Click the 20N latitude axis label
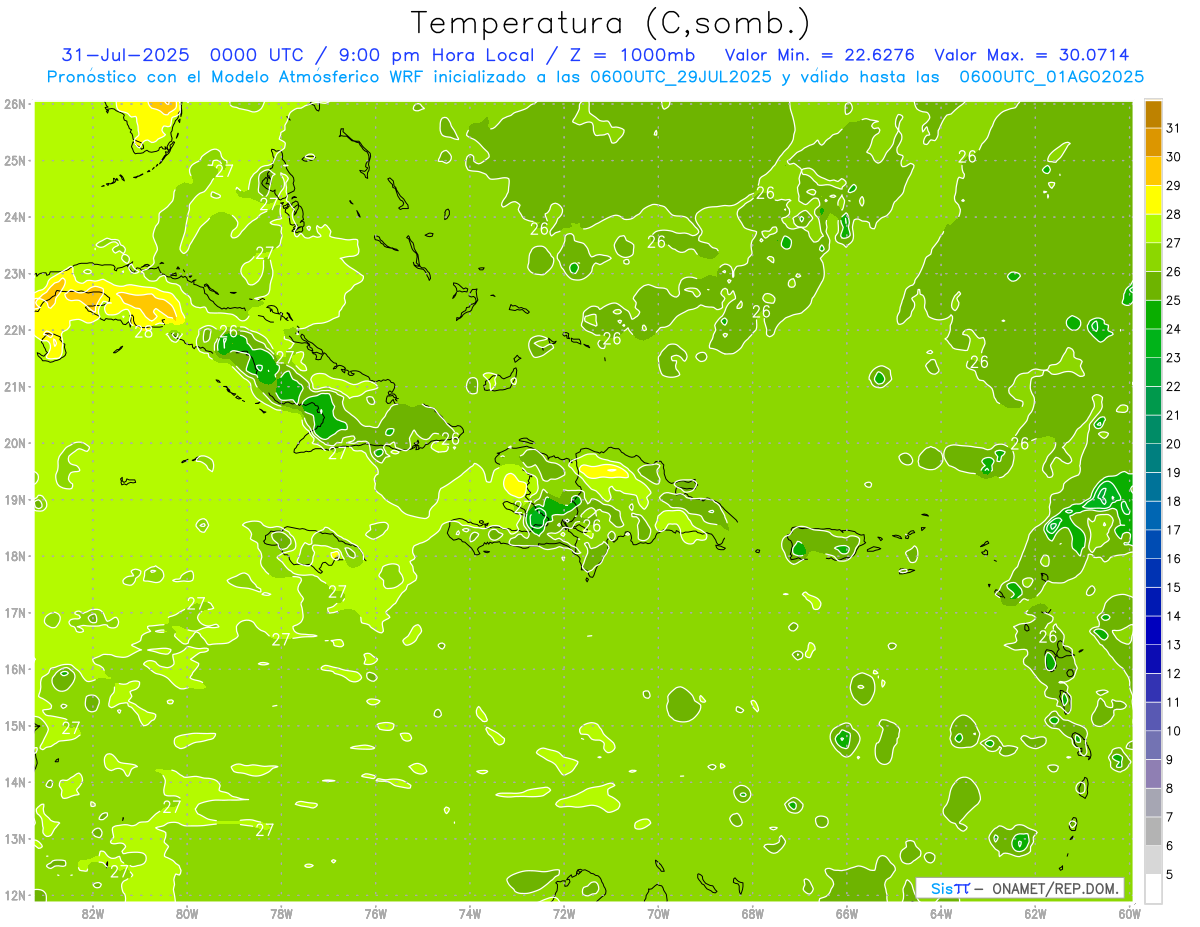The image size is (1200, 927). tap(15, 442)
